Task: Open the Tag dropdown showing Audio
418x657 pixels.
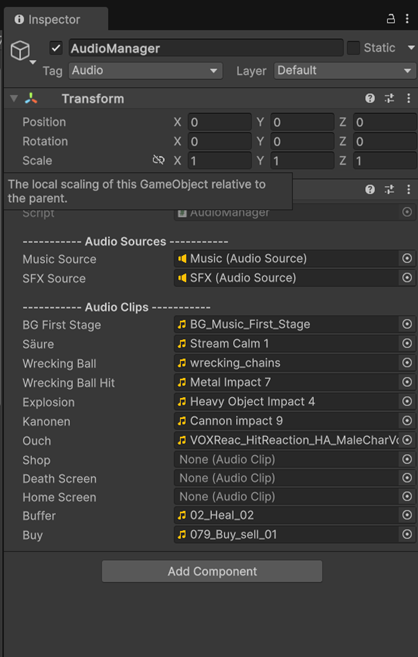Action: point(145,71)
